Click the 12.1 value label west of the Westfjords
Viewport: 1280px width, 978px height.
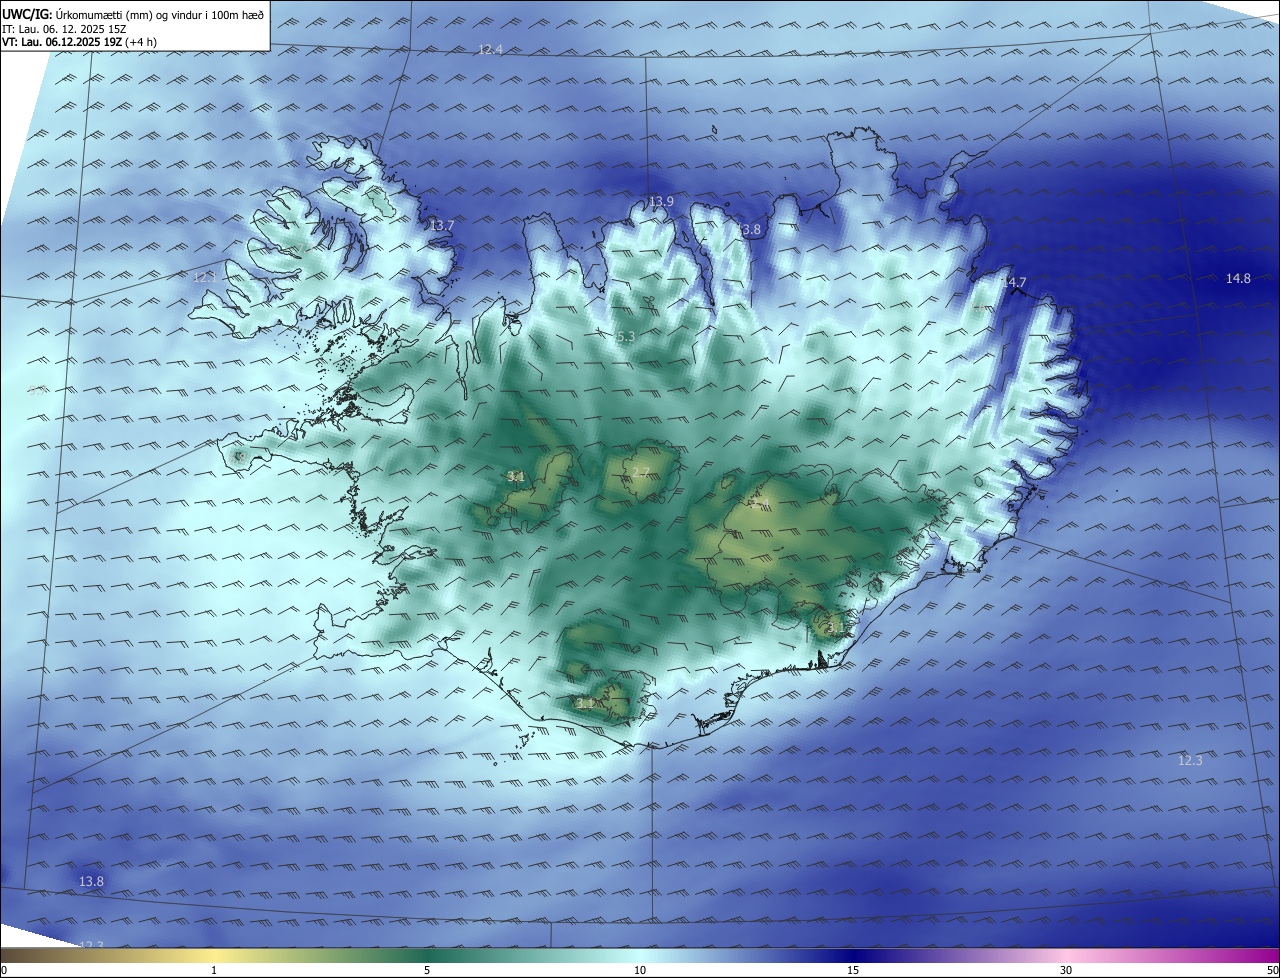205,277
